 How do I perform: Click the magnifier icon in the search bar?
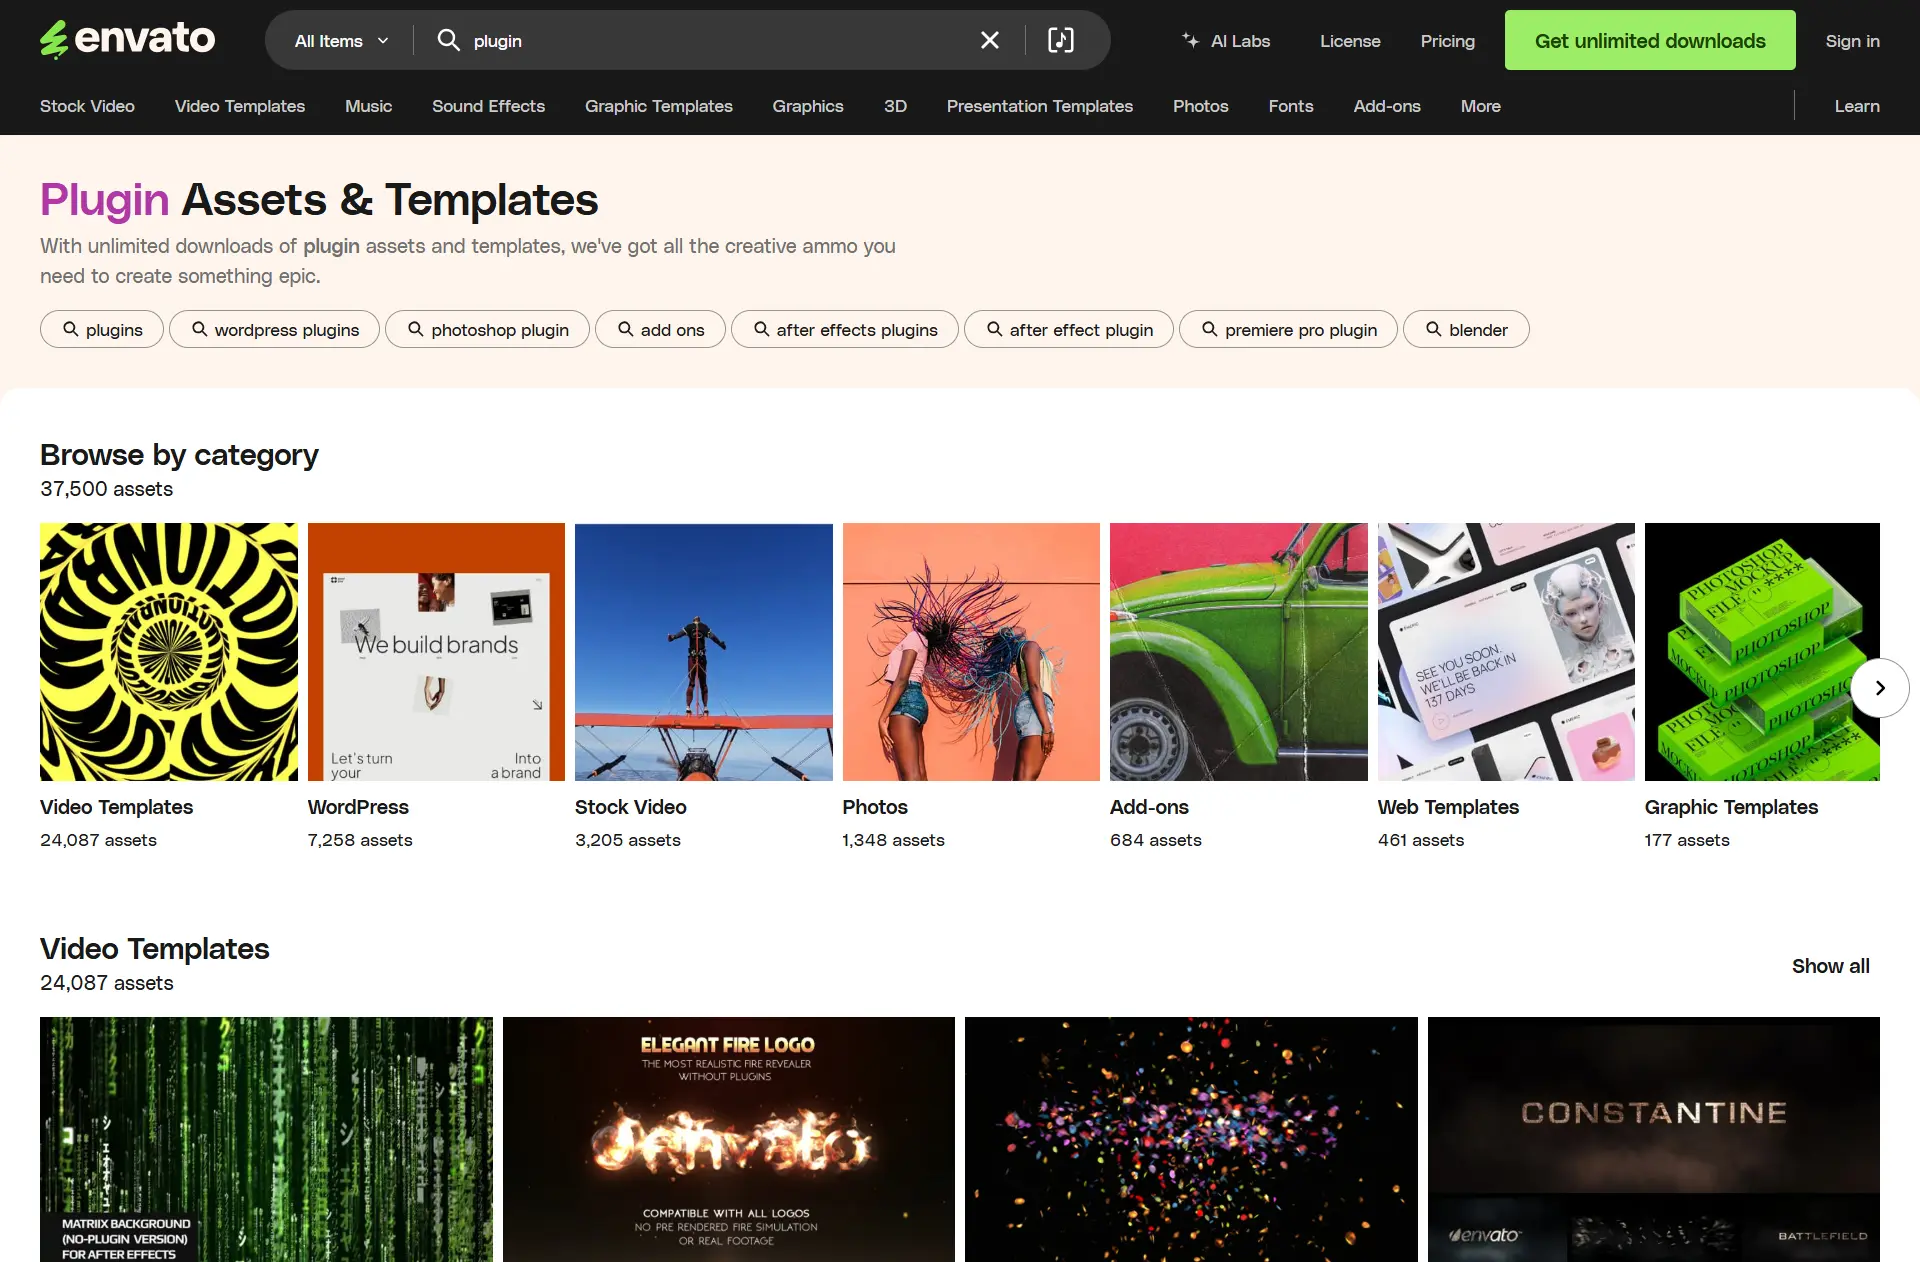pyautogui.click(x=448, y=40)
